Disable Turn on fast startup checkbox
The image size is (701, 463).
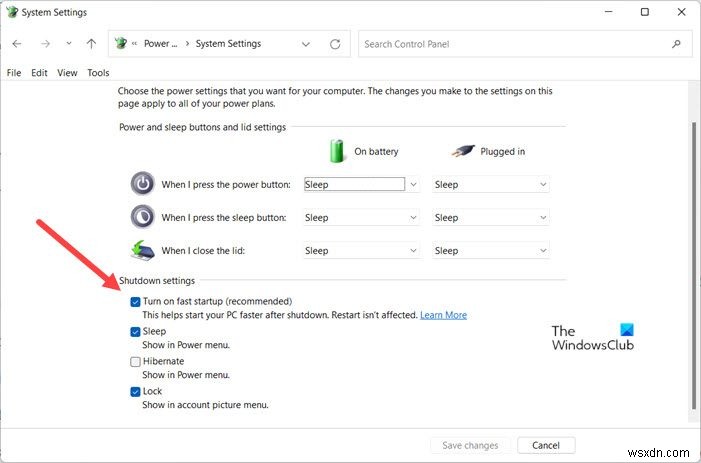coord(135,301)
